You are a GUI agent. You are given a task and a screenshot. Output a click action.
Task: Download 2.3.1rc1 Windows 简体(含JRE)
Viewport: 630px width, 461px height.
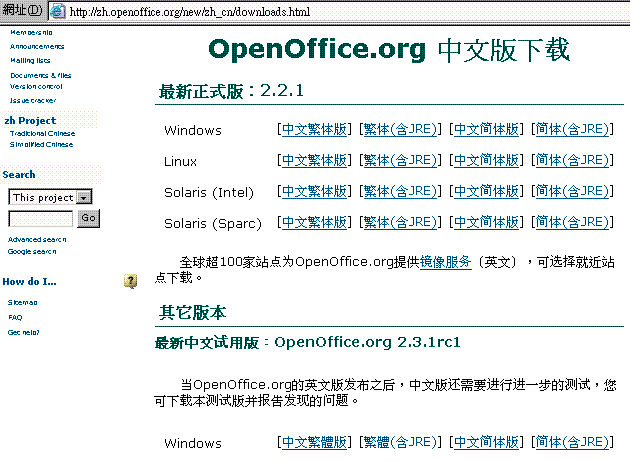coord(572,443)
